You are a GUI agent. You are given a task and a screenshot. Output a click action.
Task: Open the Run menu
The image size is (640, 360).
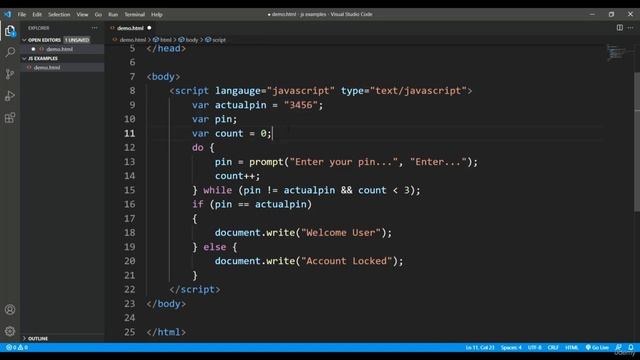click(113, 14)
